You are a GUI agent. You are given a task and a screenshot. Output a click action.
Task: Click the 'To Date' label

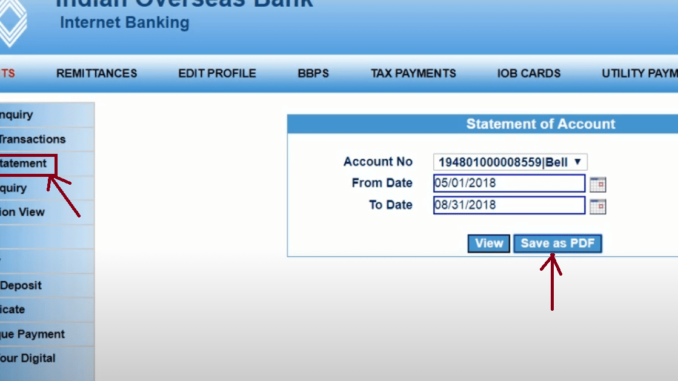(390, 205)
